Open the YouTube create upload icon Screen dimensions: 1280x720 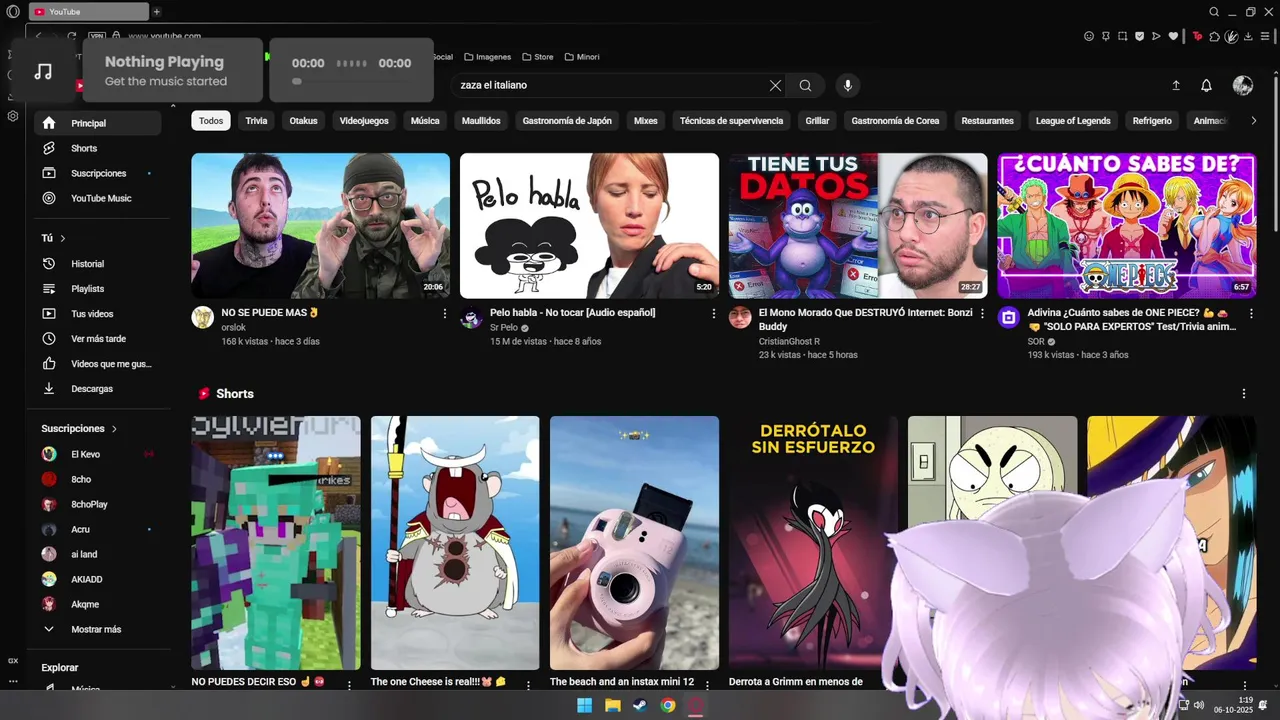click(x=1176, y=85)
